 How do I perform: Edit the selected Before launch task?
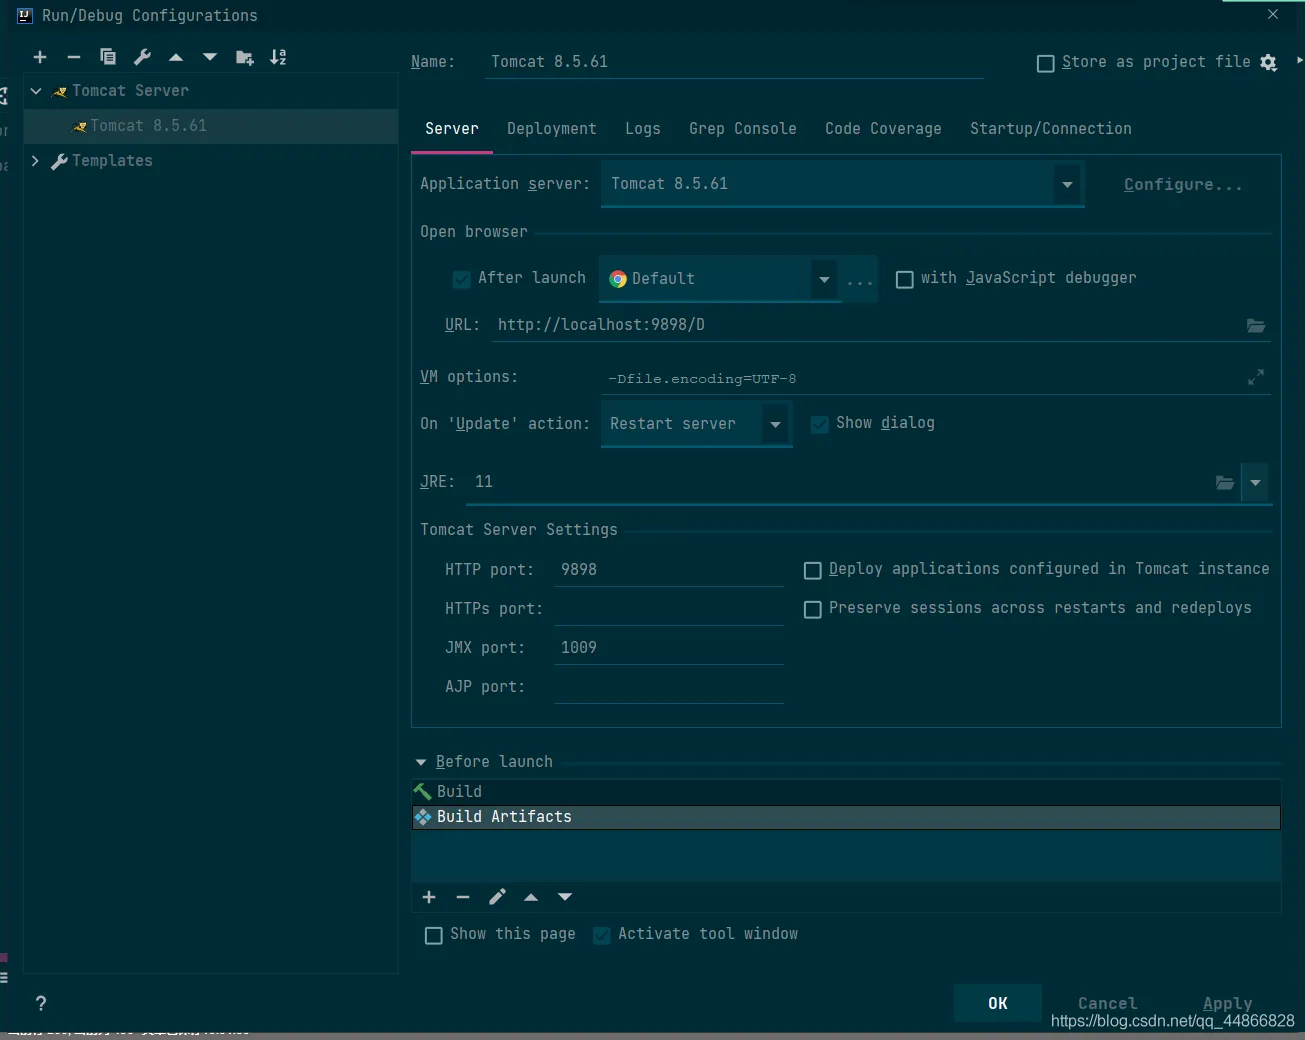(497, 897)
